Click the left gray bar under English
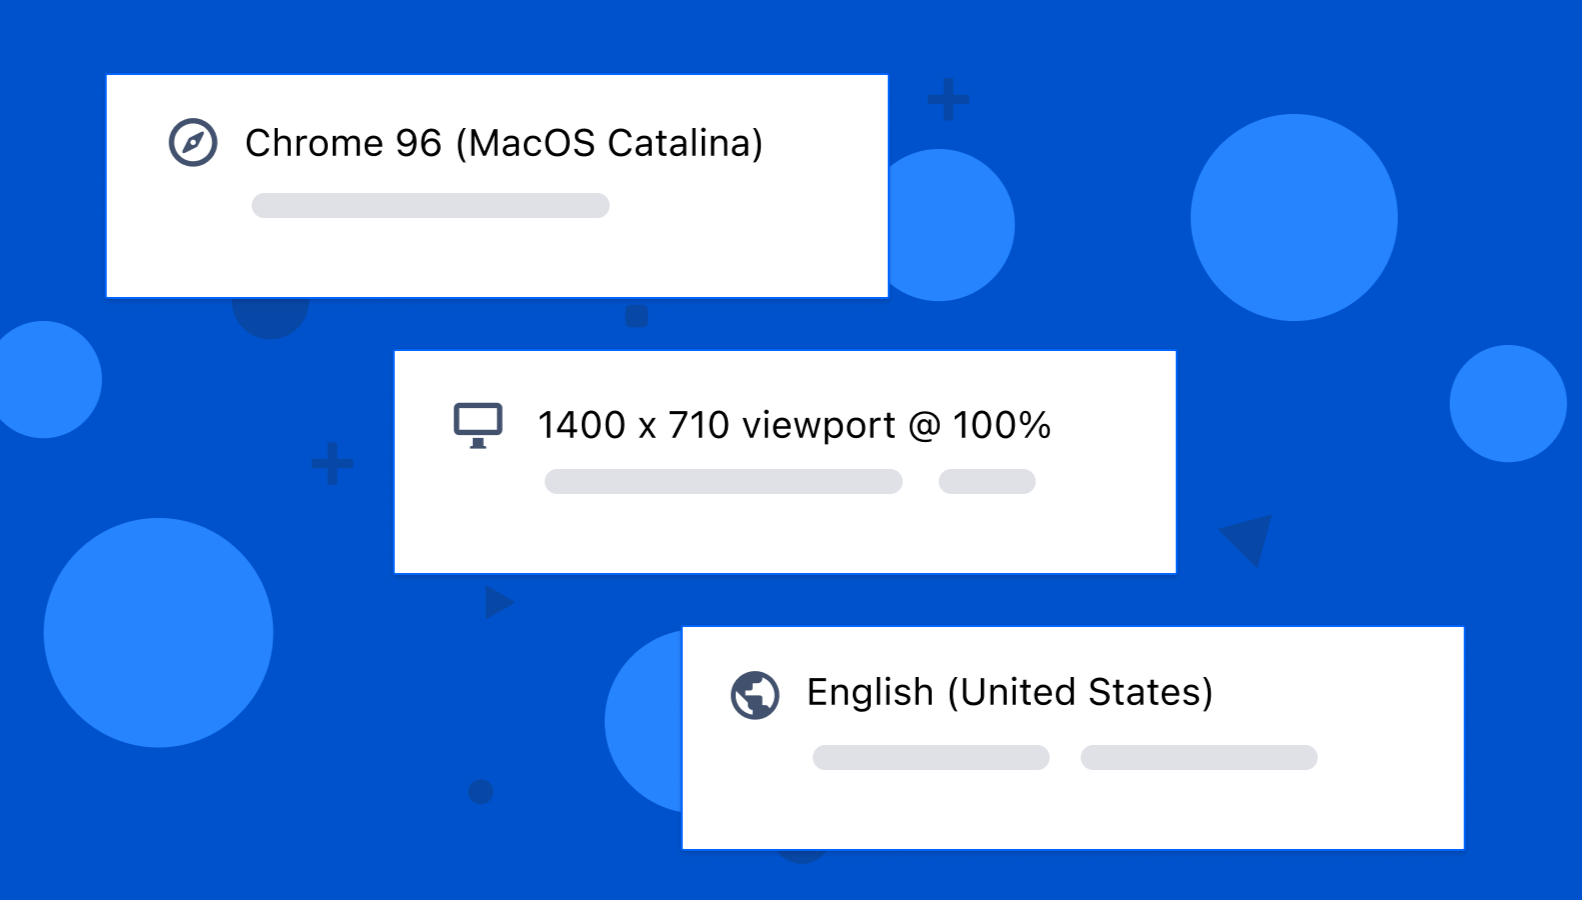Viewport: 1582px width, 900px height. pos(931,757)
